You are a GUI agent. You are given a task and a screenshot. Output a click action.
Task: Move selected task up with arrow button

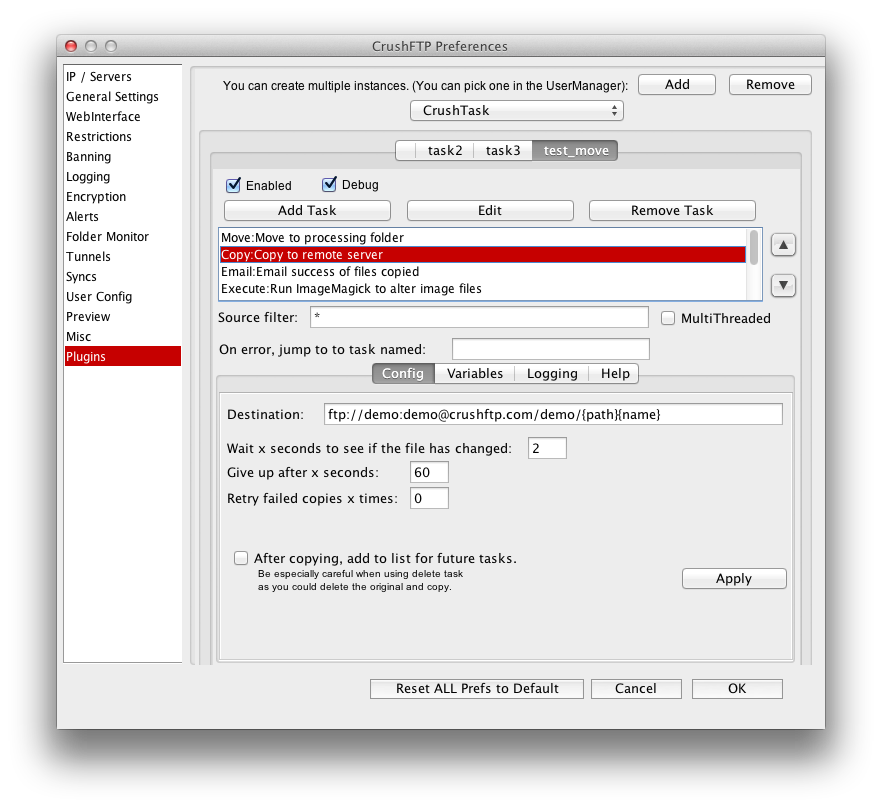coord(782,245)
